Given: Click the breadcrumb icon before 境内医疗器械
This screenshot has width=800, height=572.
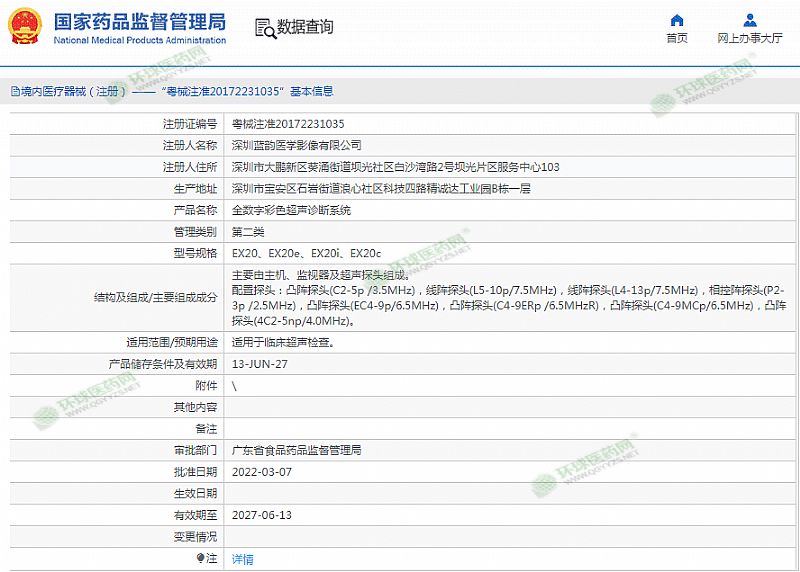Looking at the screenshot, I should pyautogui.click(x=14, y=91).
